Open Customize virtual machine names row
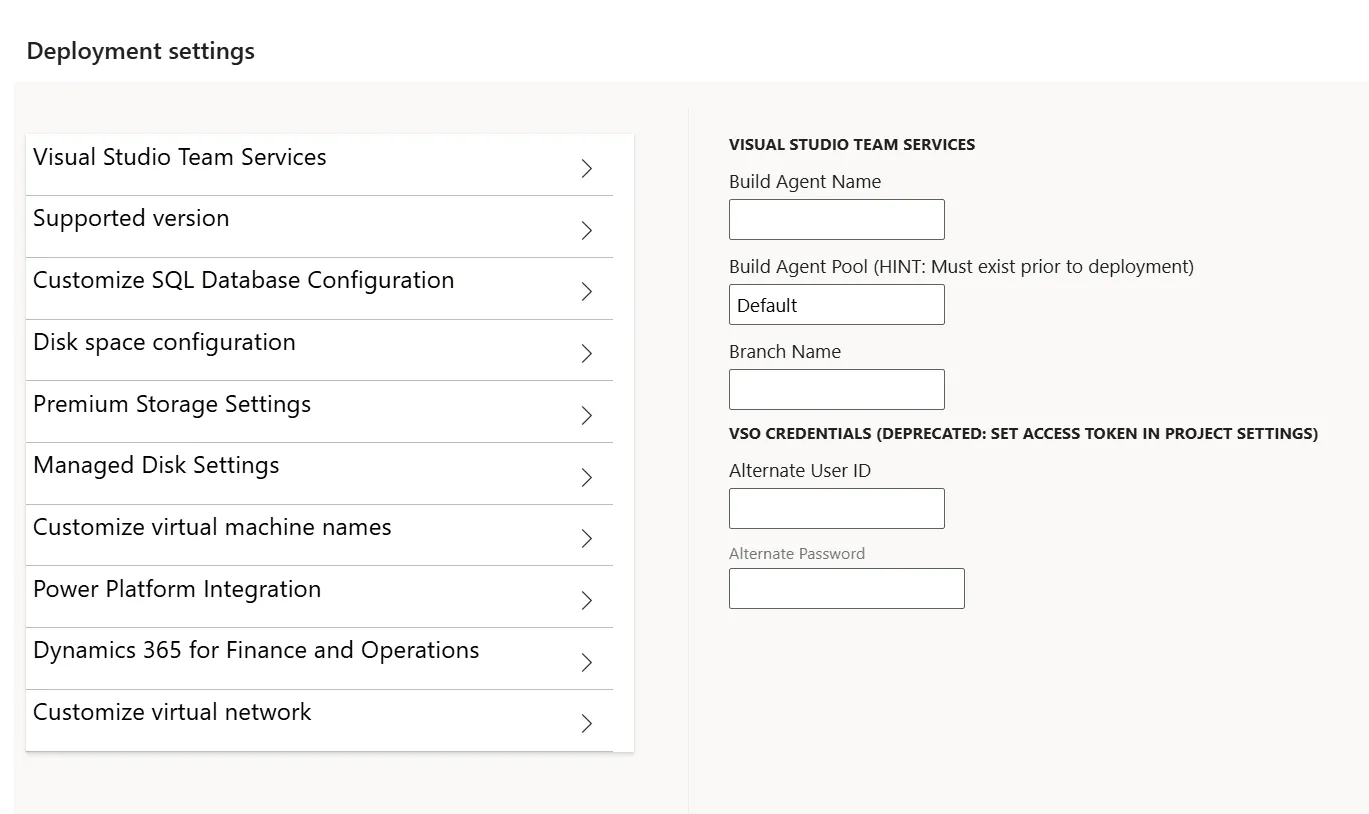The height and width of the screenshot is (814, 1369). [319, 535]
